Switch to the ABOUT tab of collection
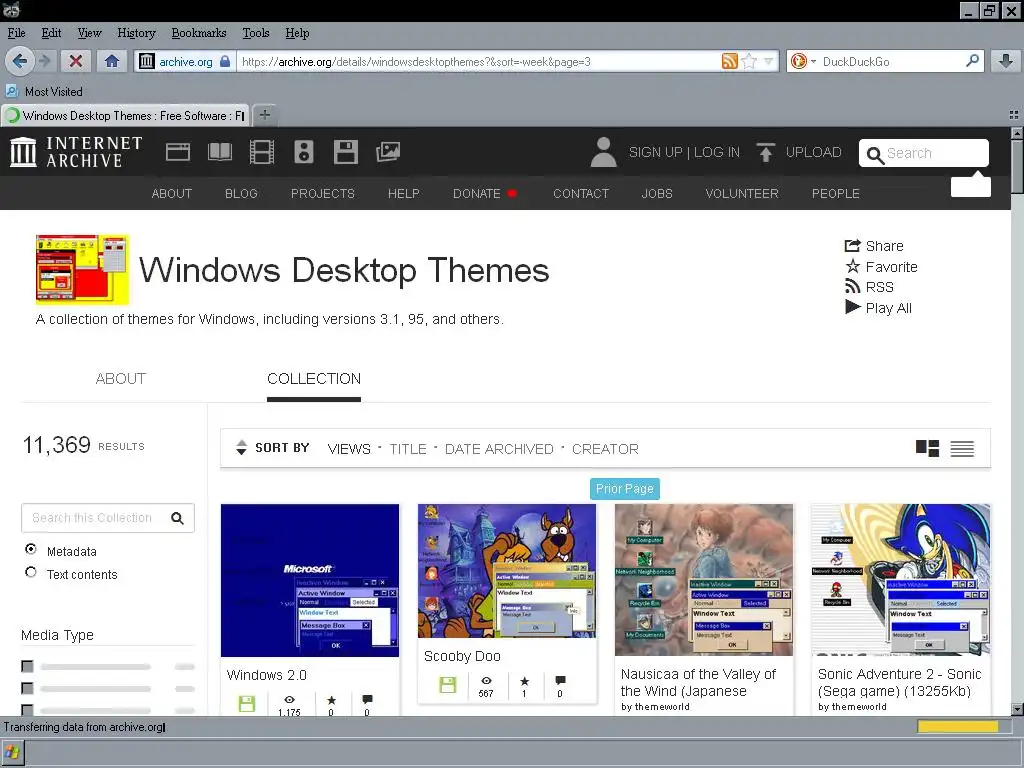 point(121,379)
